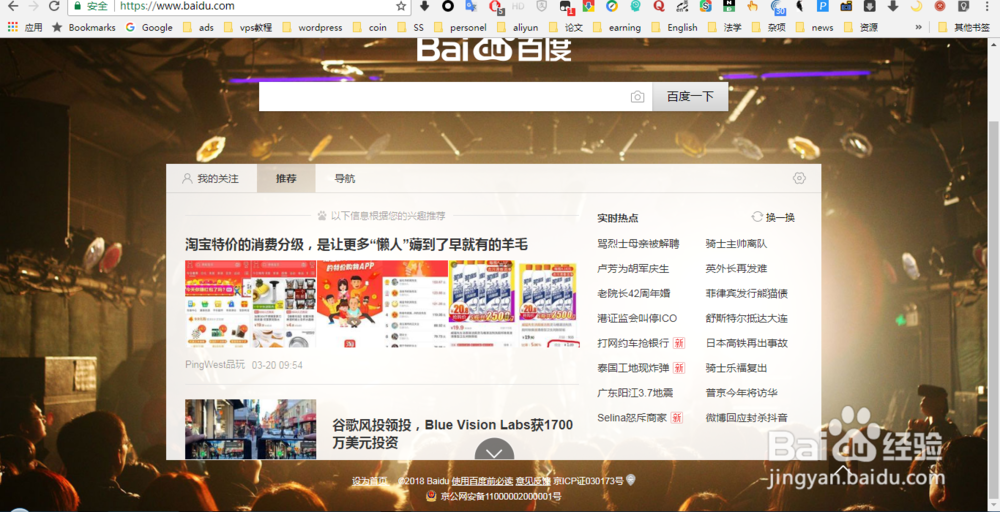Click the S logo extension icon
This screenshot has width=1000, height=512.
pos(705,6)
